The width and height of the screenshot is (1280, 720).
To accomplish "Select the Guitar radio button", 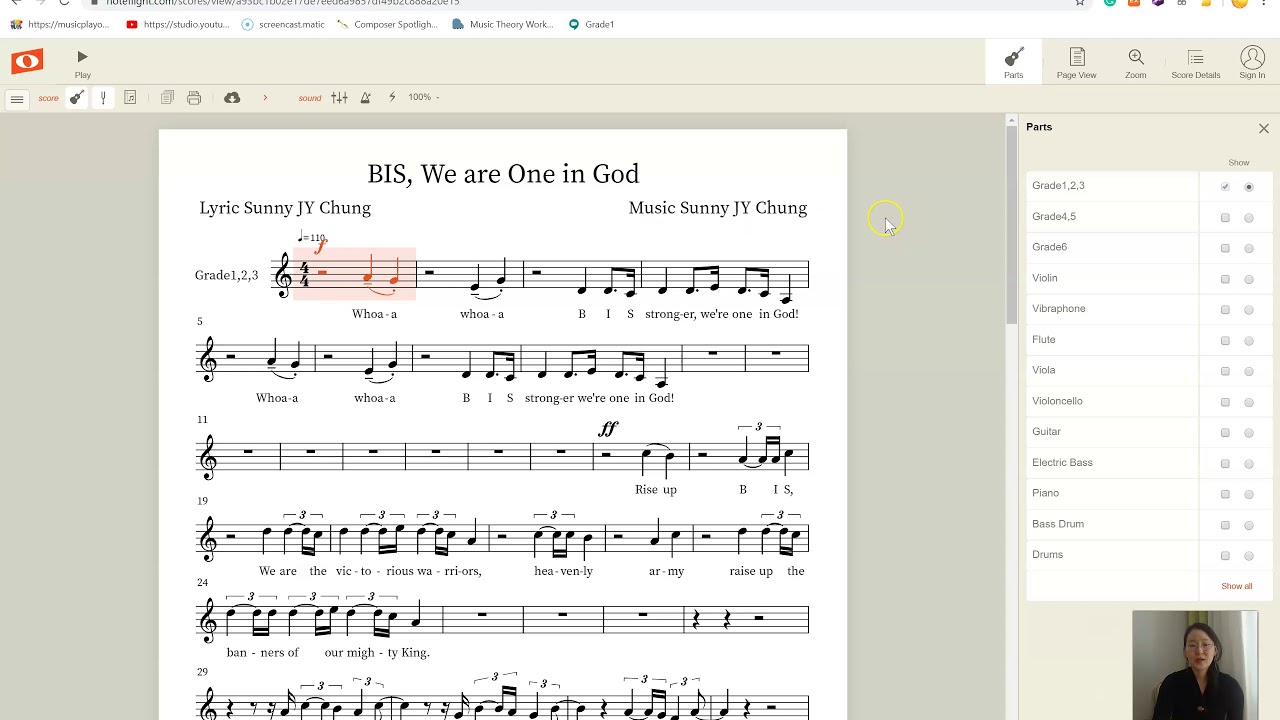I will pyautogui.click(x=1249, y=433).
